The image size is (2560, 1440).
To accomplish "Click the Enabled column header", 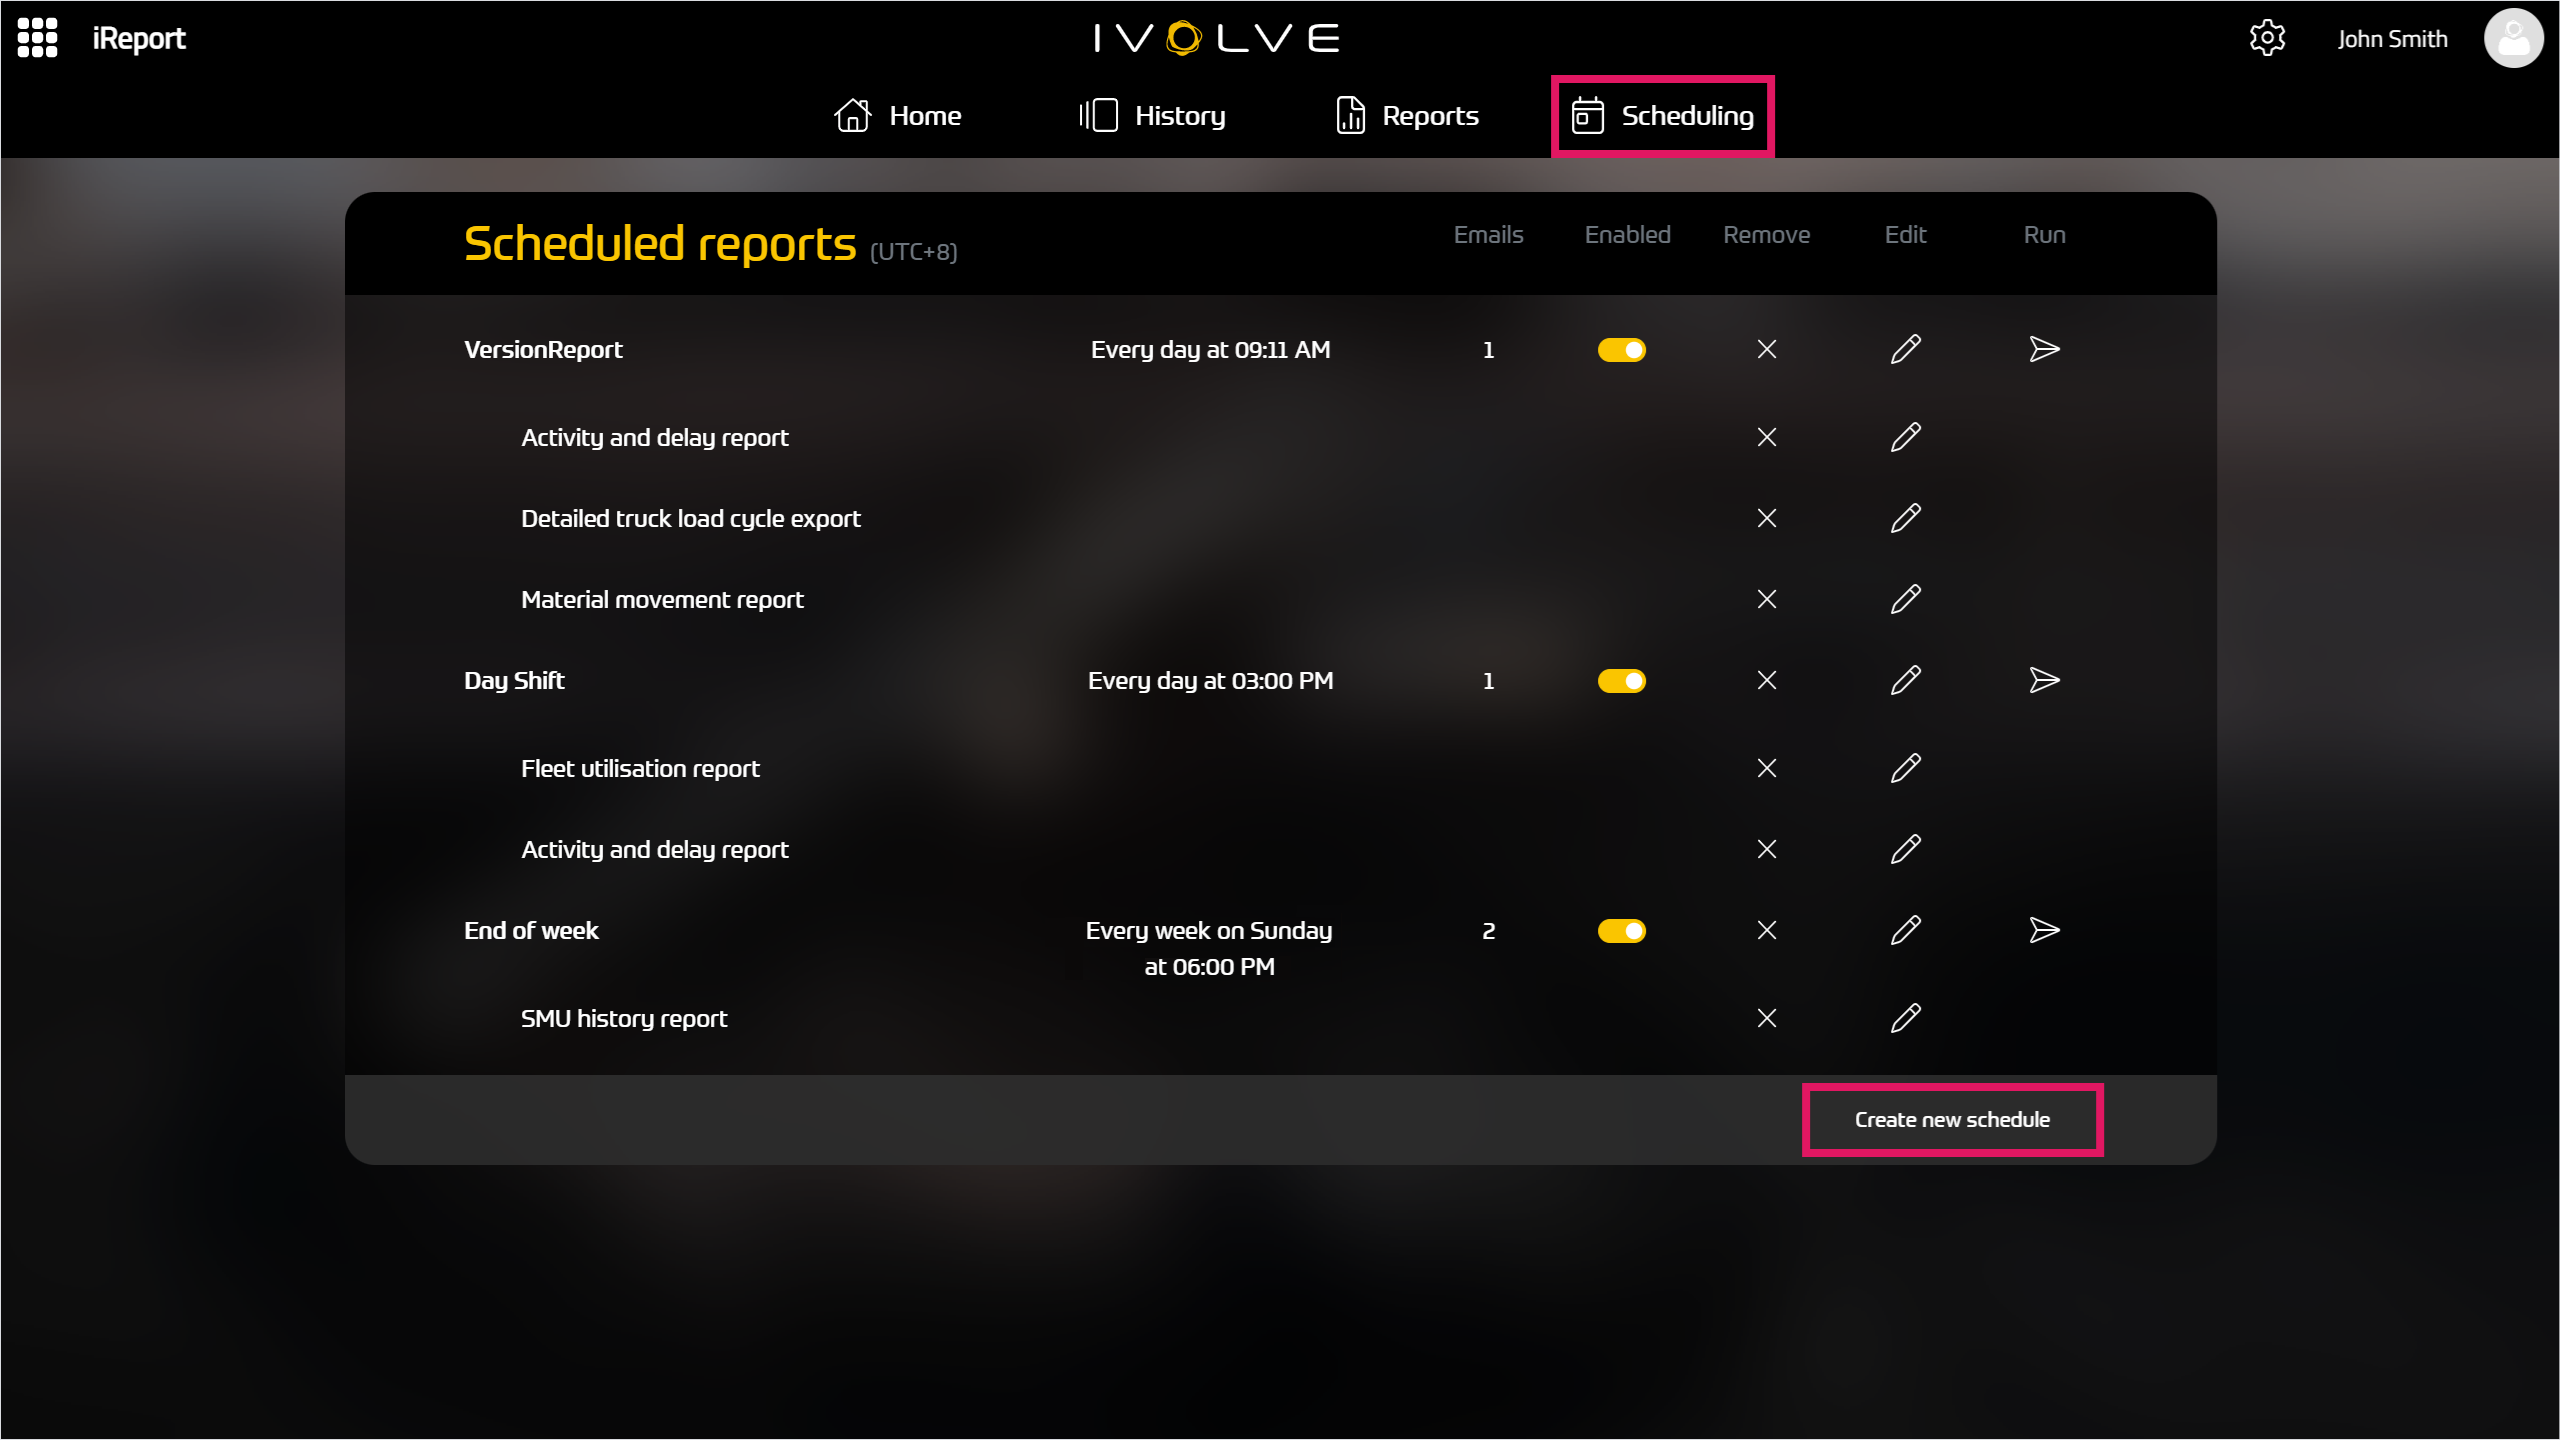I will [1627, 234].
